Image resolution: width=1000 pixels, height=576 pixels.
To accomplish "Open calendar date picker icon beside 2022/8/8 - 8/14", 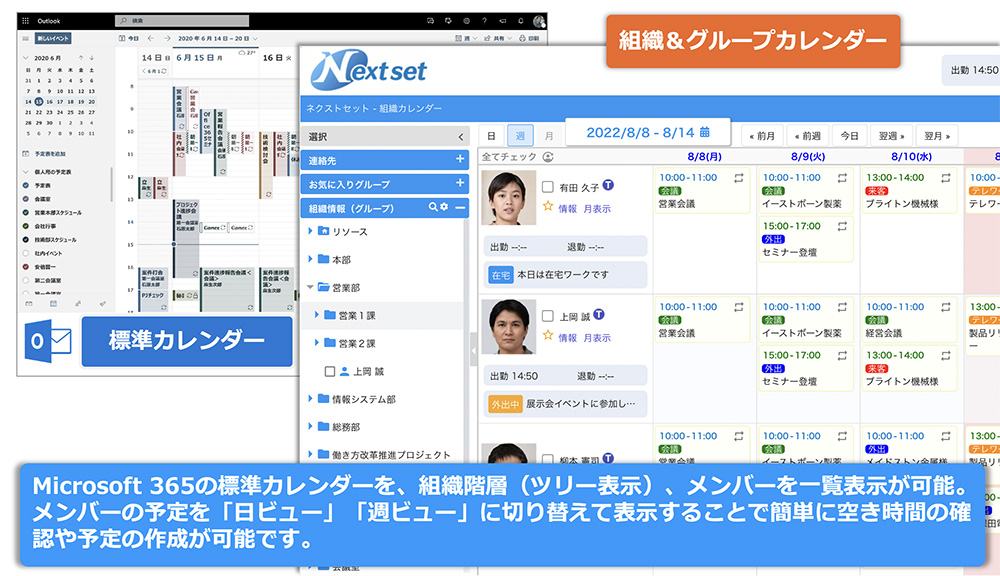I will [705, 132].
